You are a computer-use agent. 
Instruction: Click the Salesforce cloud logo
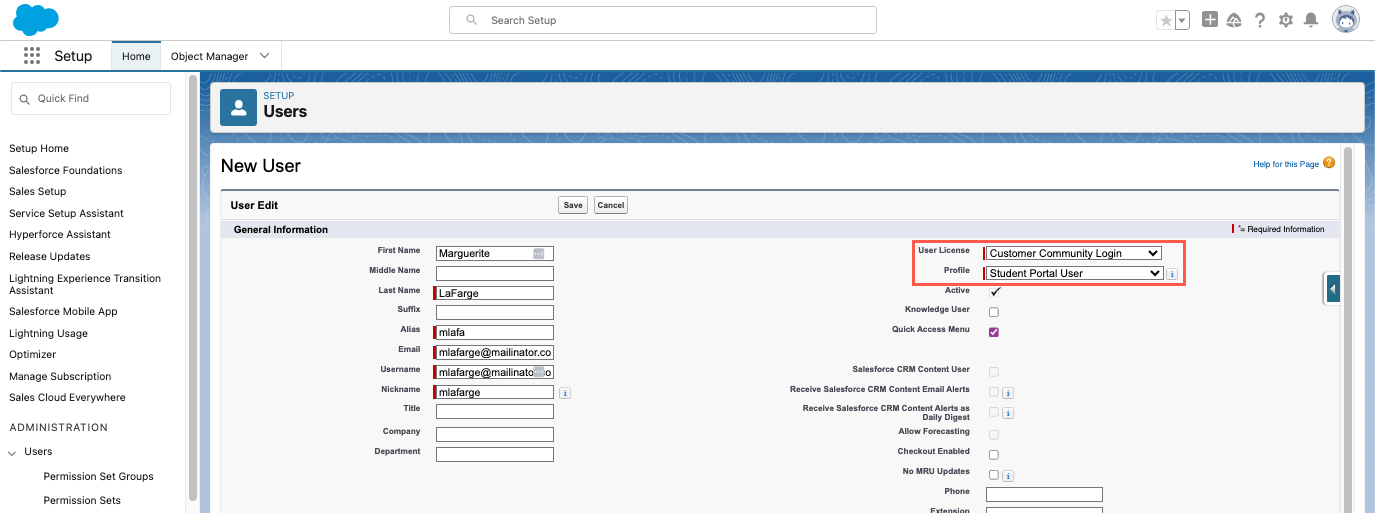(35, 19)
